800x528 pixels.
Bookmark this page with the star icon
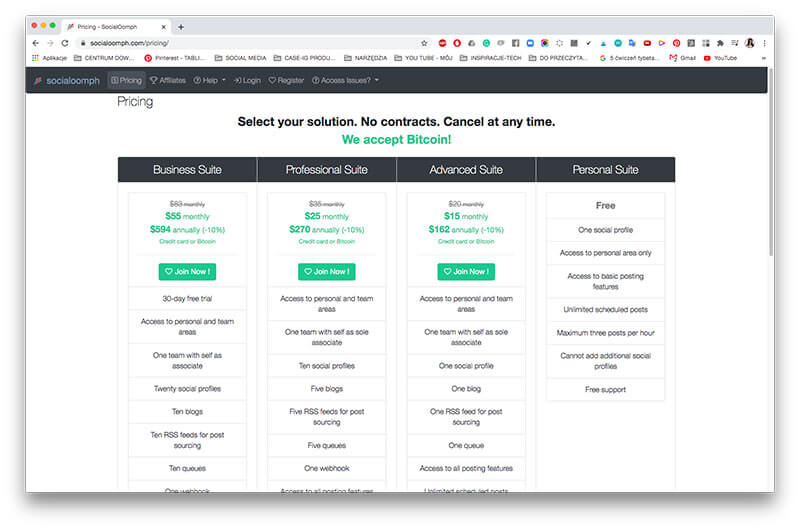pos(424,43)
